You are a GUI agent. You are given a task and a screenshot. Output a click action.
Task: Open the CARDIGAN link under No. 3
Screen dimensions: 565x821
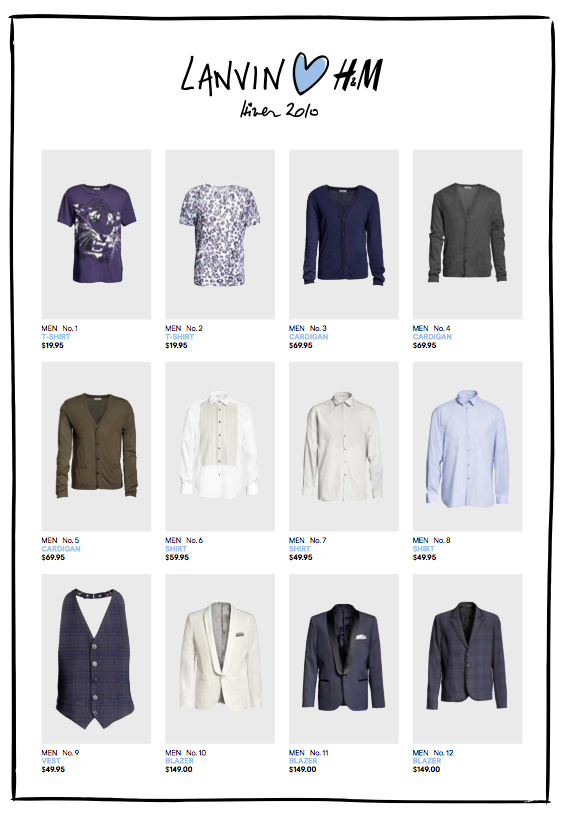coord(308,337)
